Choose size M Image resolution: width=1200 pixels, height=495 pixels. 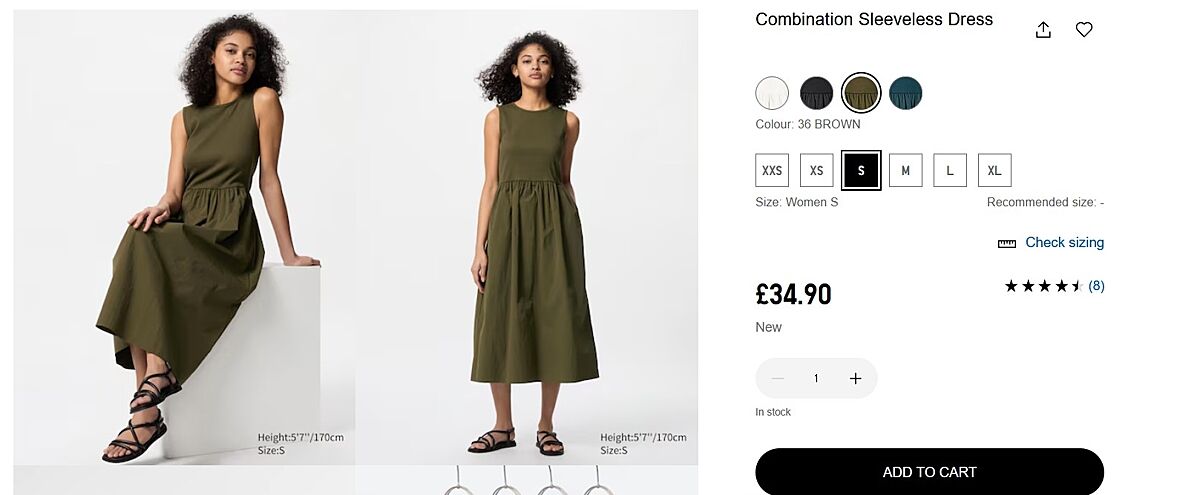905,170
